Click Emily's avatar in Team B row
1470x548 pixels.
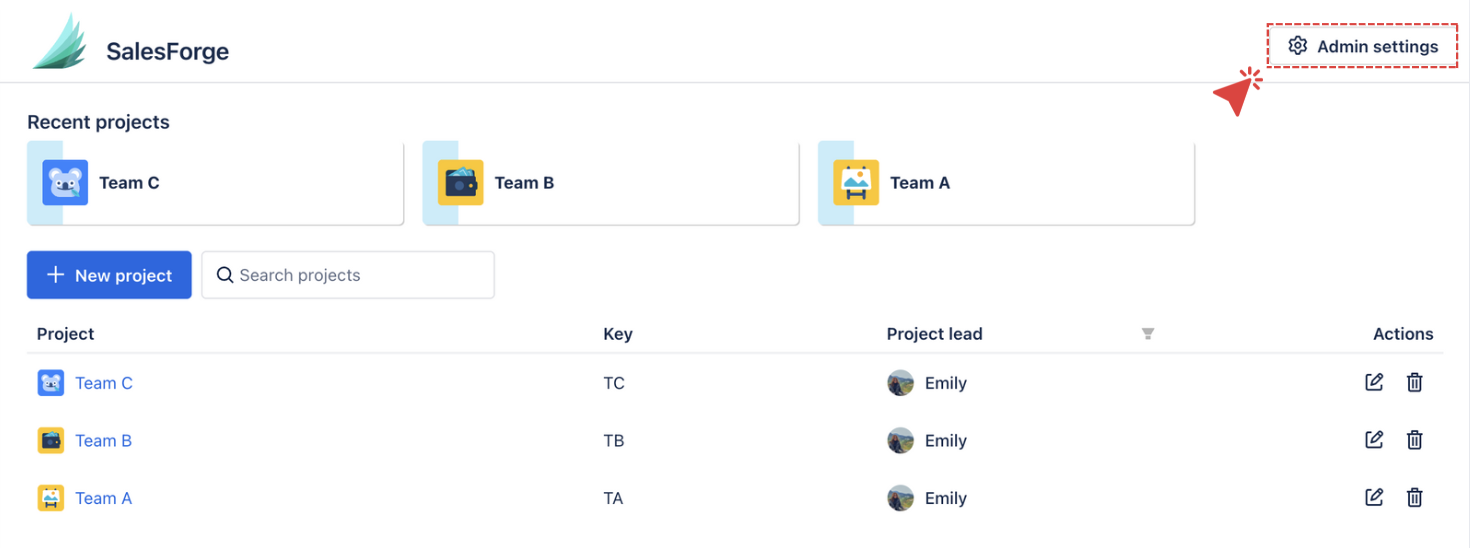click(900, 441)
